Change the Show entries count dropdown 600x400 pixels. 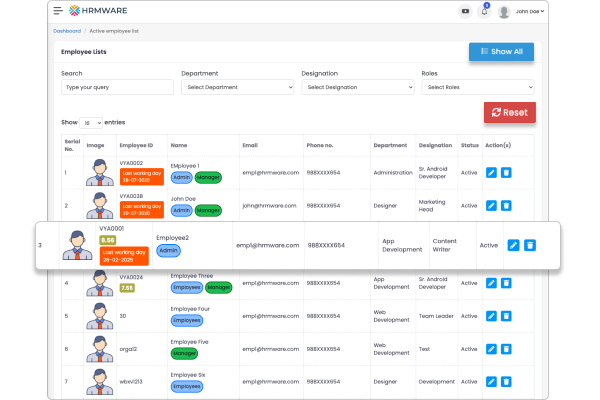tap(91, 122)
